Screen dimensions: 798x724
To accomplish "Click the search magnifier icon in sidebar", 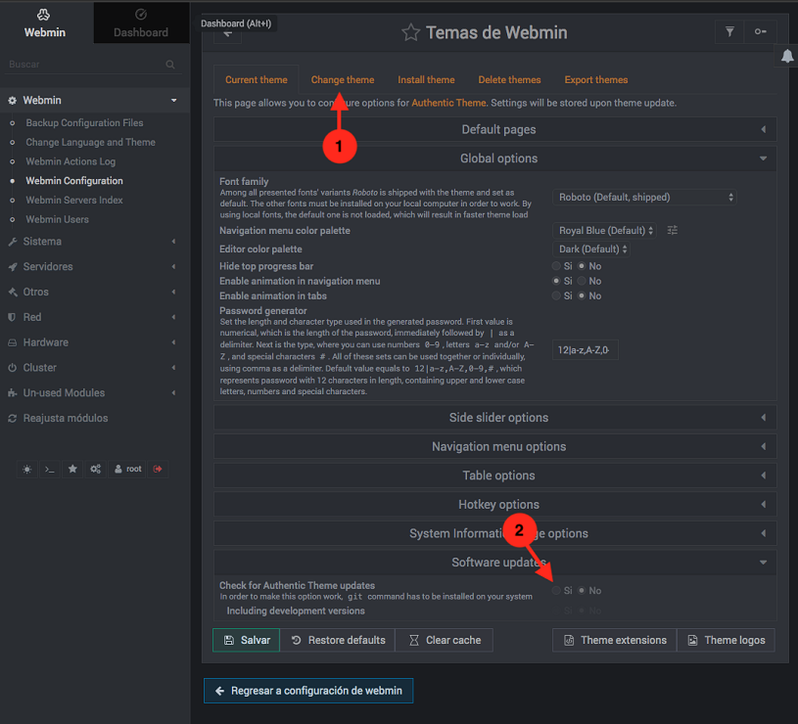I will coord(170,65).
